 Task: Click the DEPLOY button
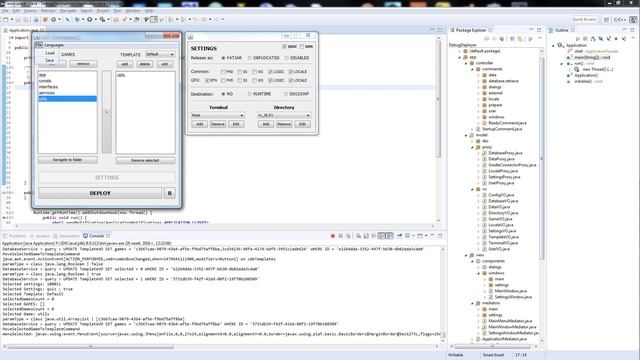pos(100,193)
